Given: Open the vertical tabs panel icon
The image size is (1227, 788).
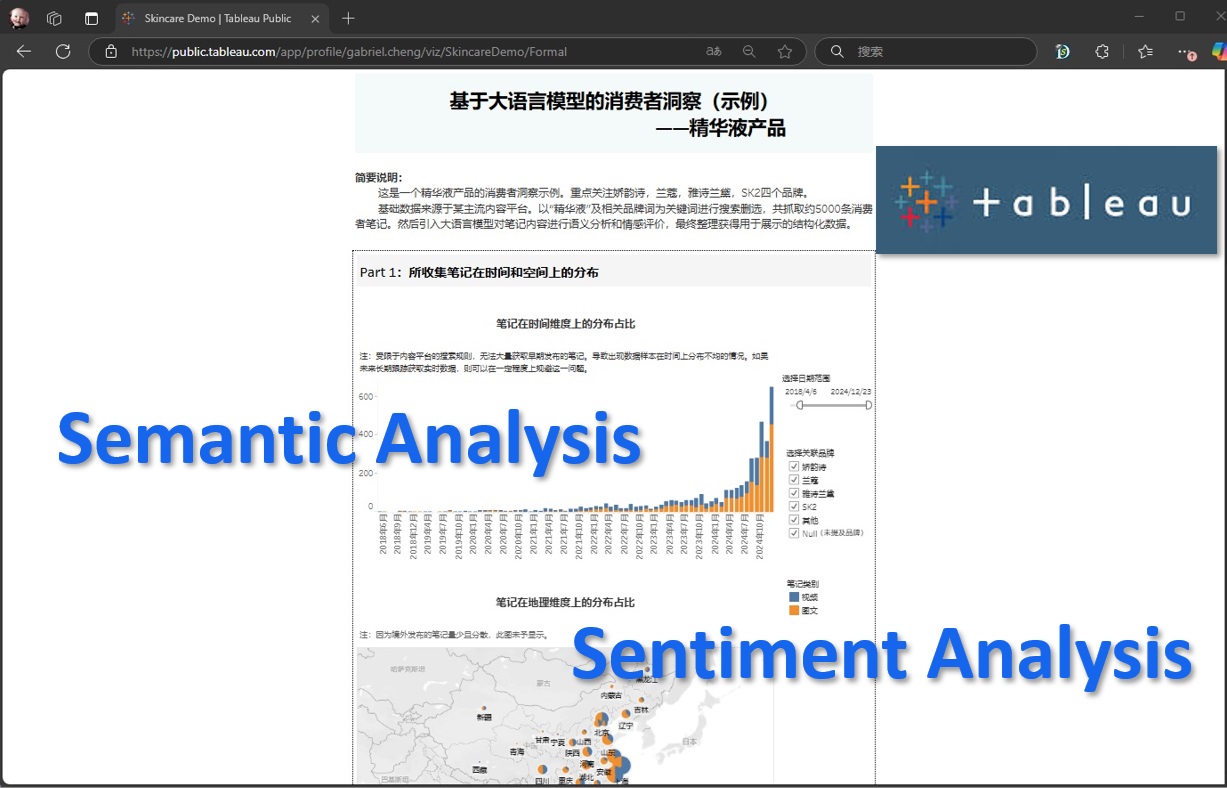Looking at the screenshot, I should point(91,18).
